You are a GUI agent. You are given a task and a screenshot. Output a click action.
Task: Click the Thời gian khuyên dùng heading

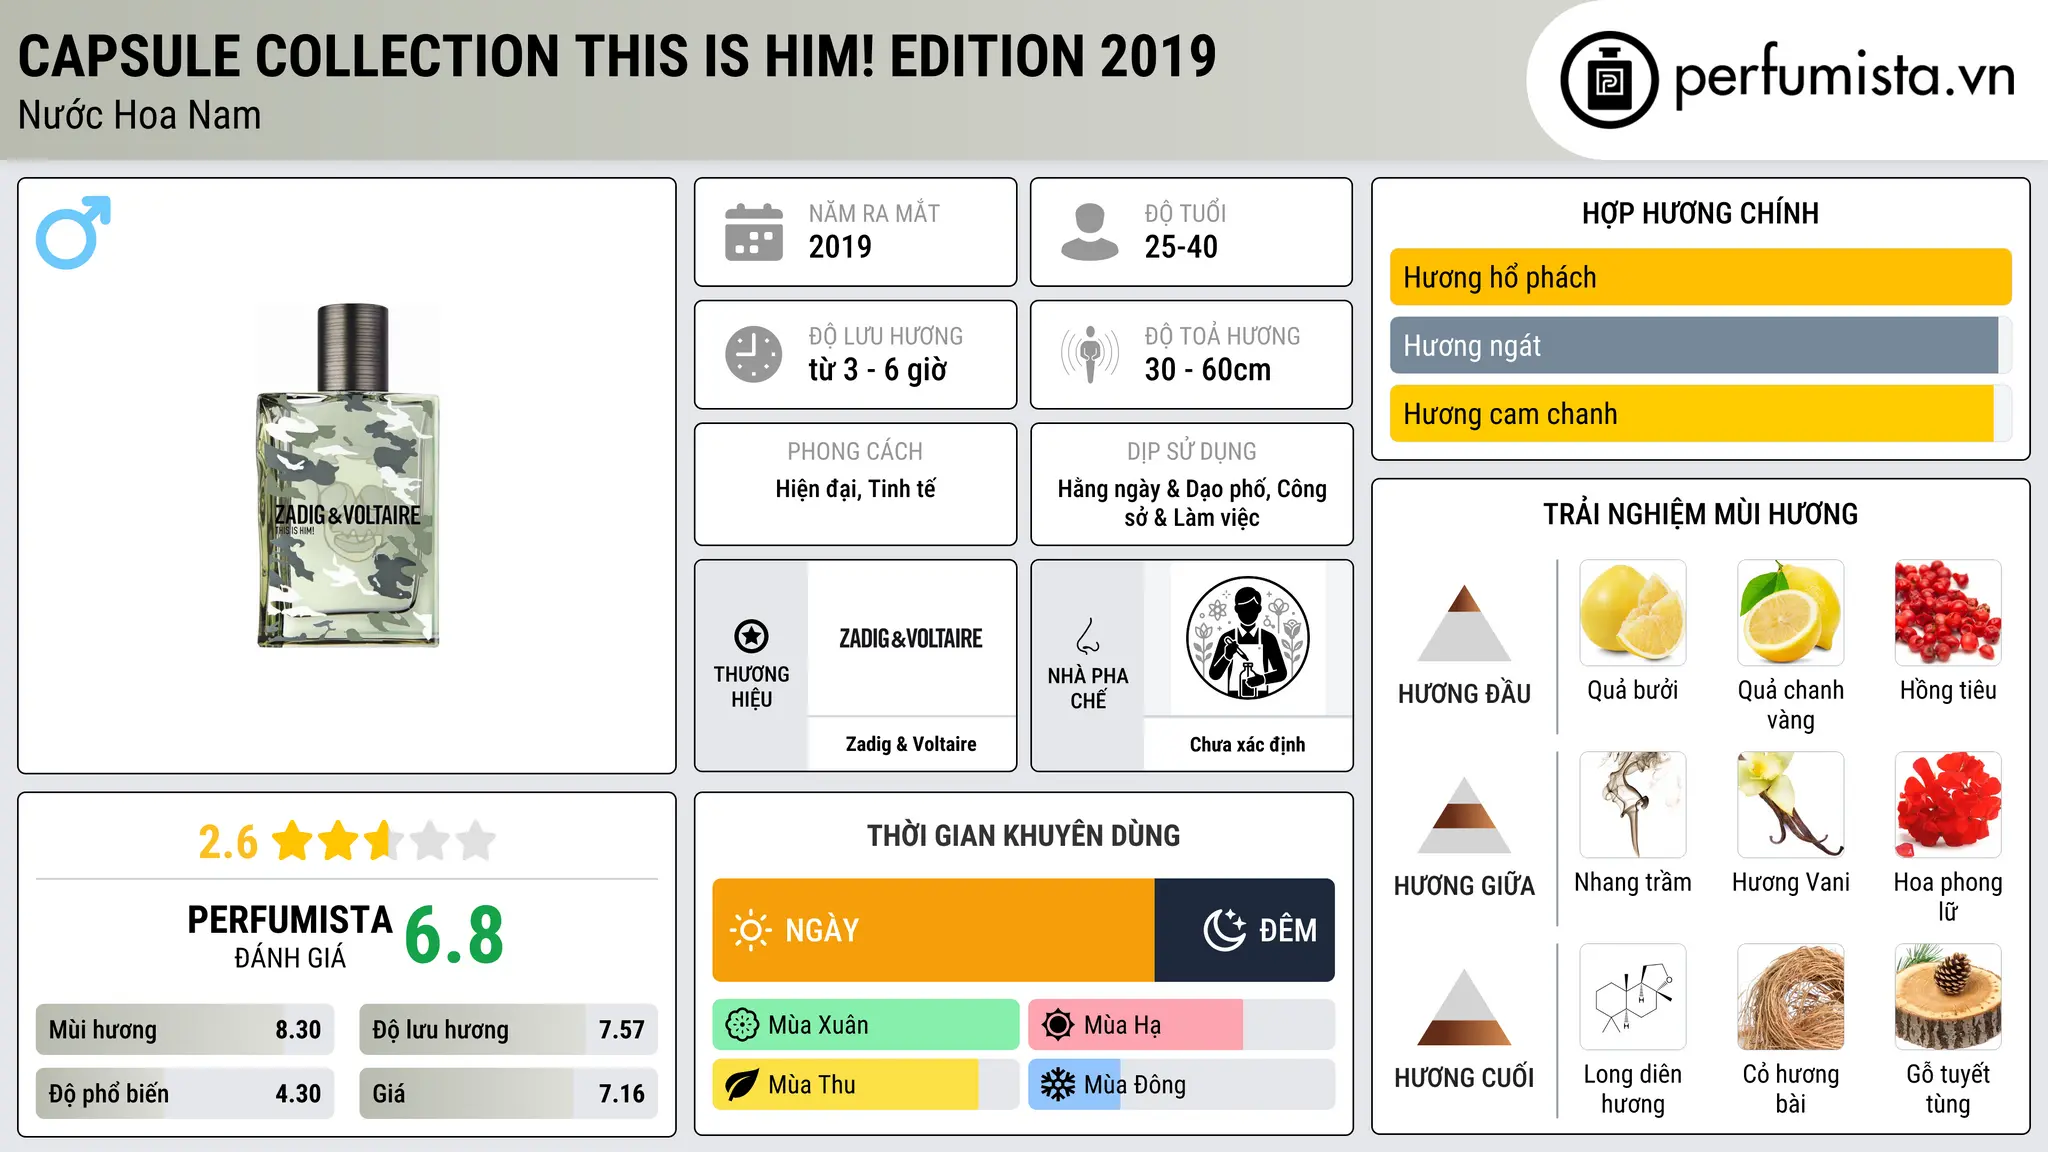click(1023, 835)
